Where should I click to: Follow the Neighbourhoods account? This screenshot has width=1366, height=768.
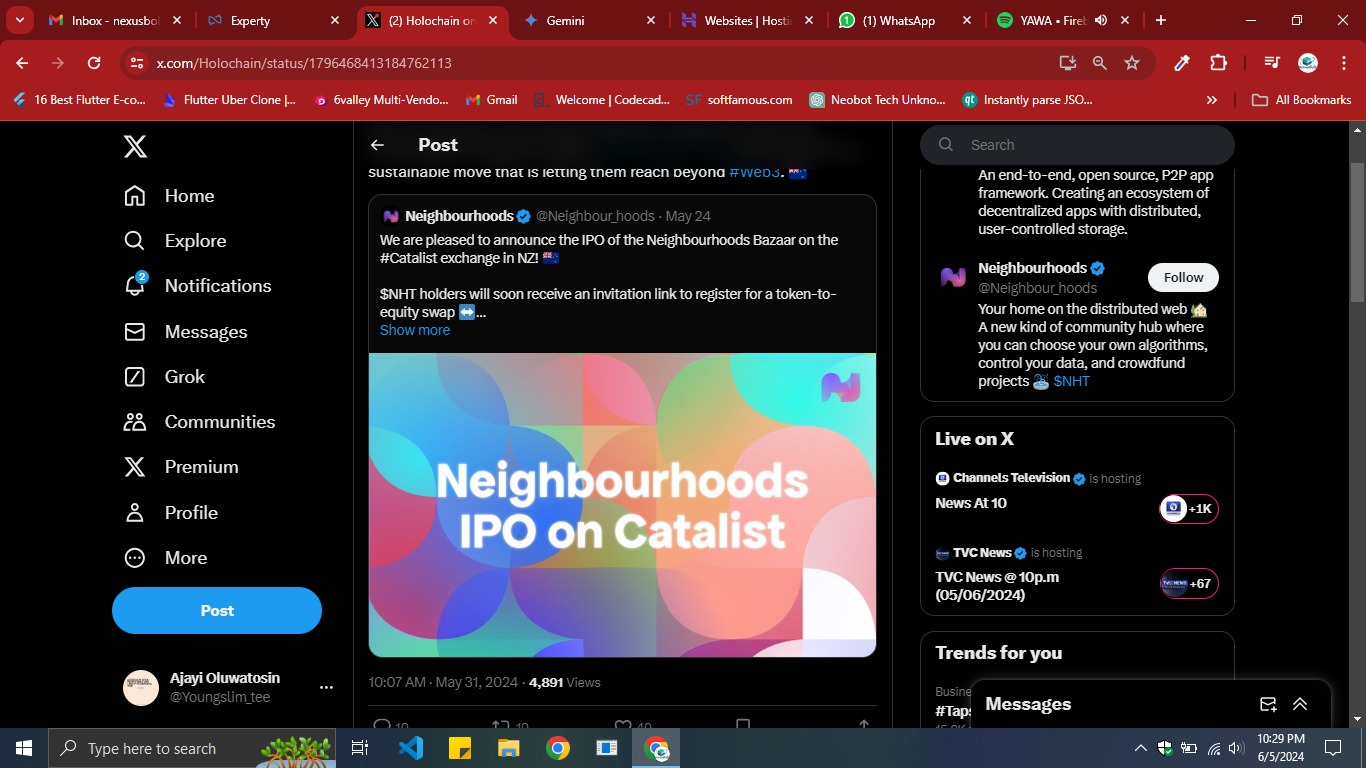[1183, 277]
